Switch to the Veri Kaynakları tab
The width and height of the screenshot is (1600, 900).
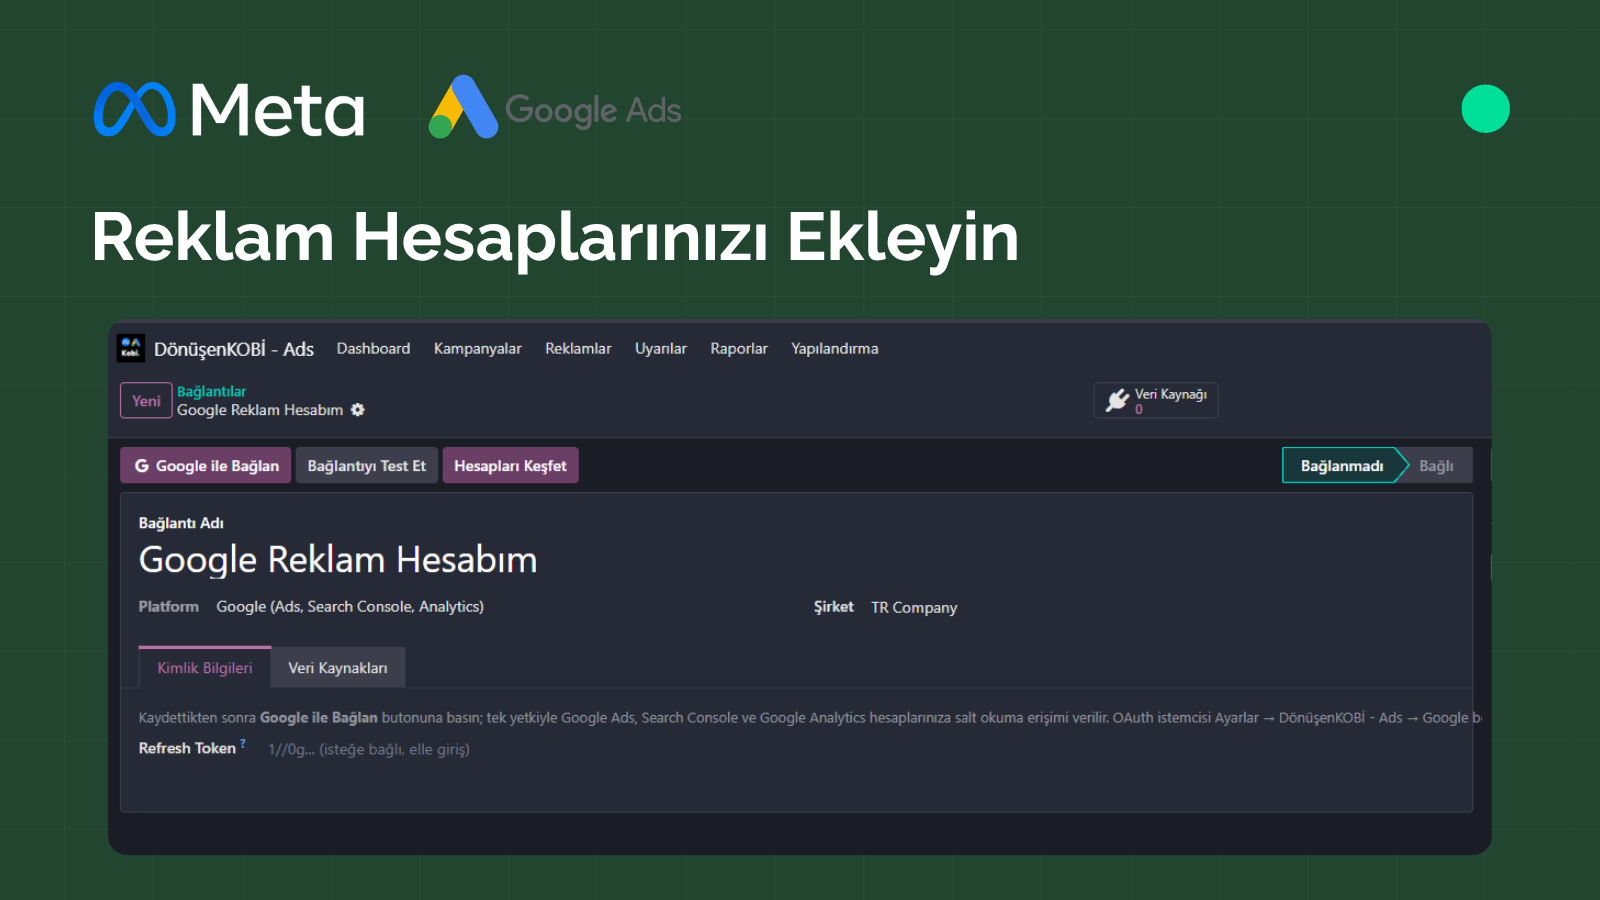tap(338, 668)
